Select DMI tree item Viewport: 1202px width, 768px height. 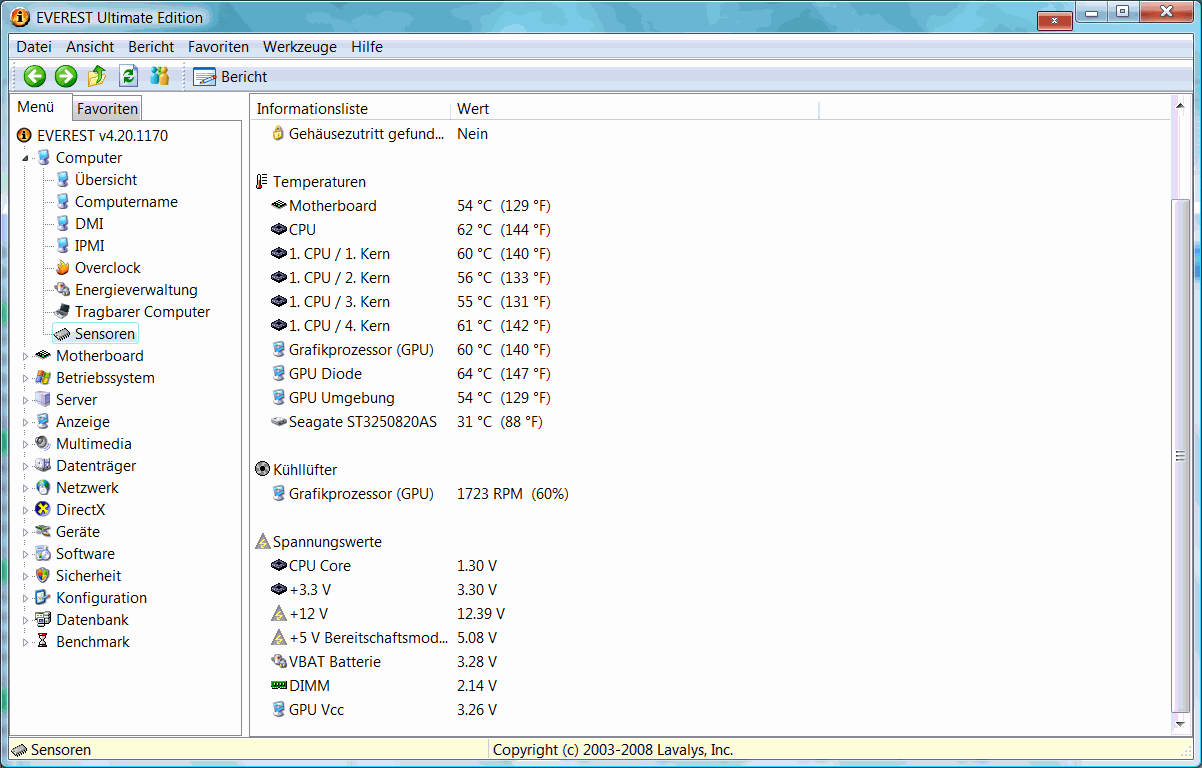click(89, 224)
